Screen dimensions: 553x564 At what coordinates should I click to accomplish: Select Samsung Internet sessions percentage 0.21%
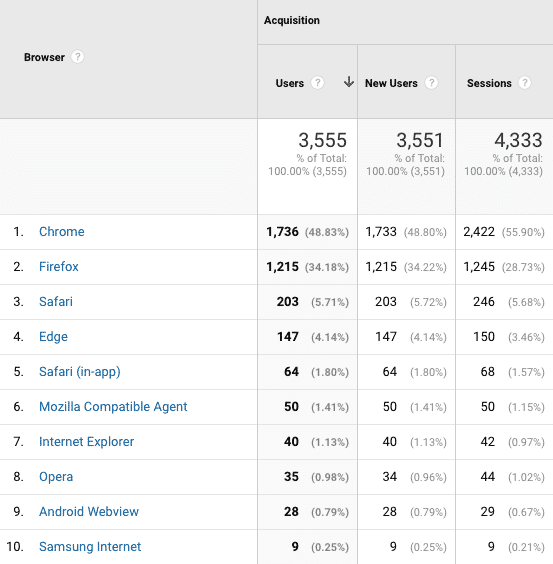tap(526, 547)
